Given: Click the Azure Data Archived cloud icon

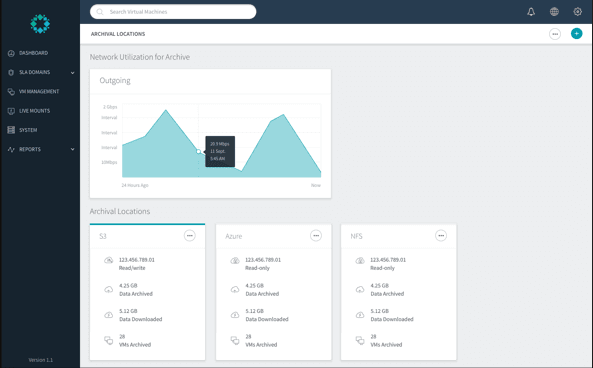Looking at the screenshot, I should pyautogui.click(x=235, y=290).
